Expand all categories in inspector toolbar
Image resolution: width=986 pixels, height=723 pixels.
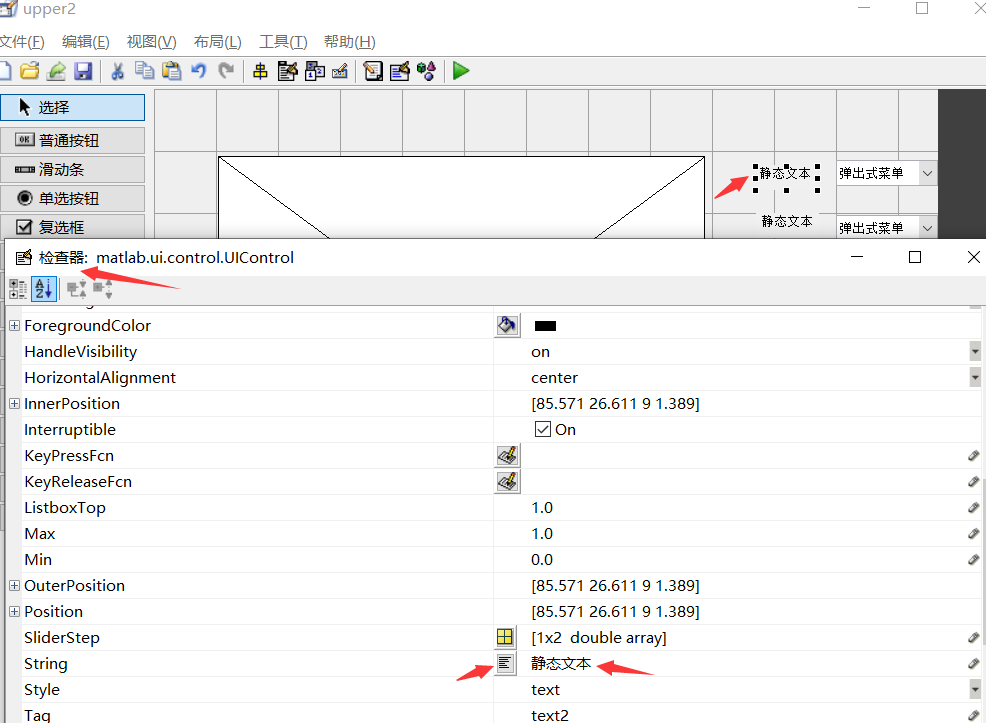(77, 289)
